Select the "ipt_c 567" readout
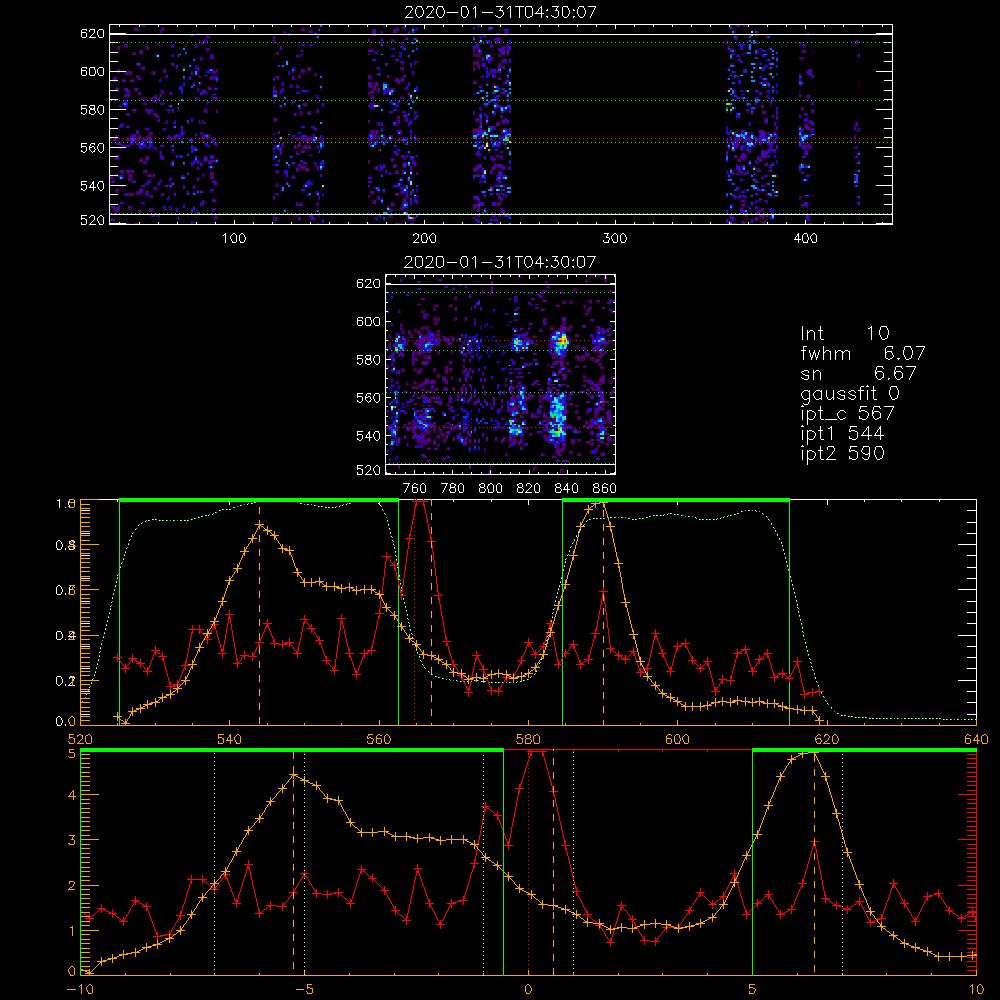This screenshot has width=1000, height=1000. click(x=848, y=413)
